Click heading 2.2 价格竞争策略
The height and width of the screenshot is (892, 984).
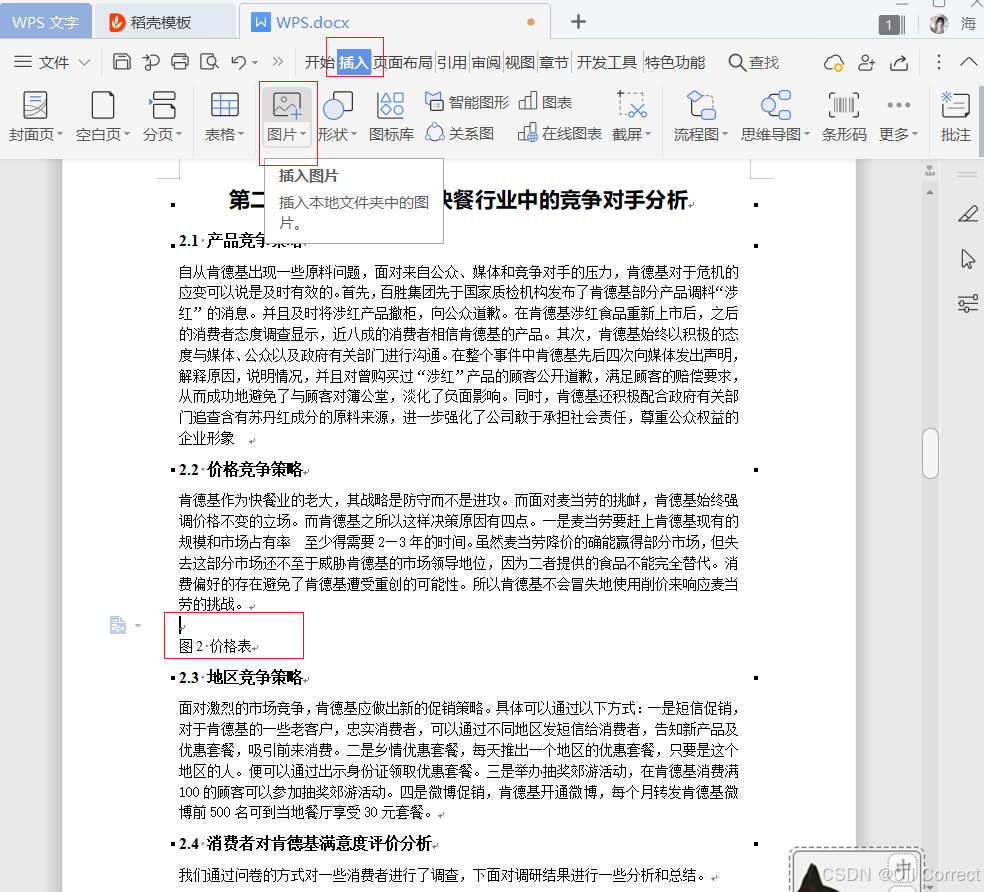240,470
